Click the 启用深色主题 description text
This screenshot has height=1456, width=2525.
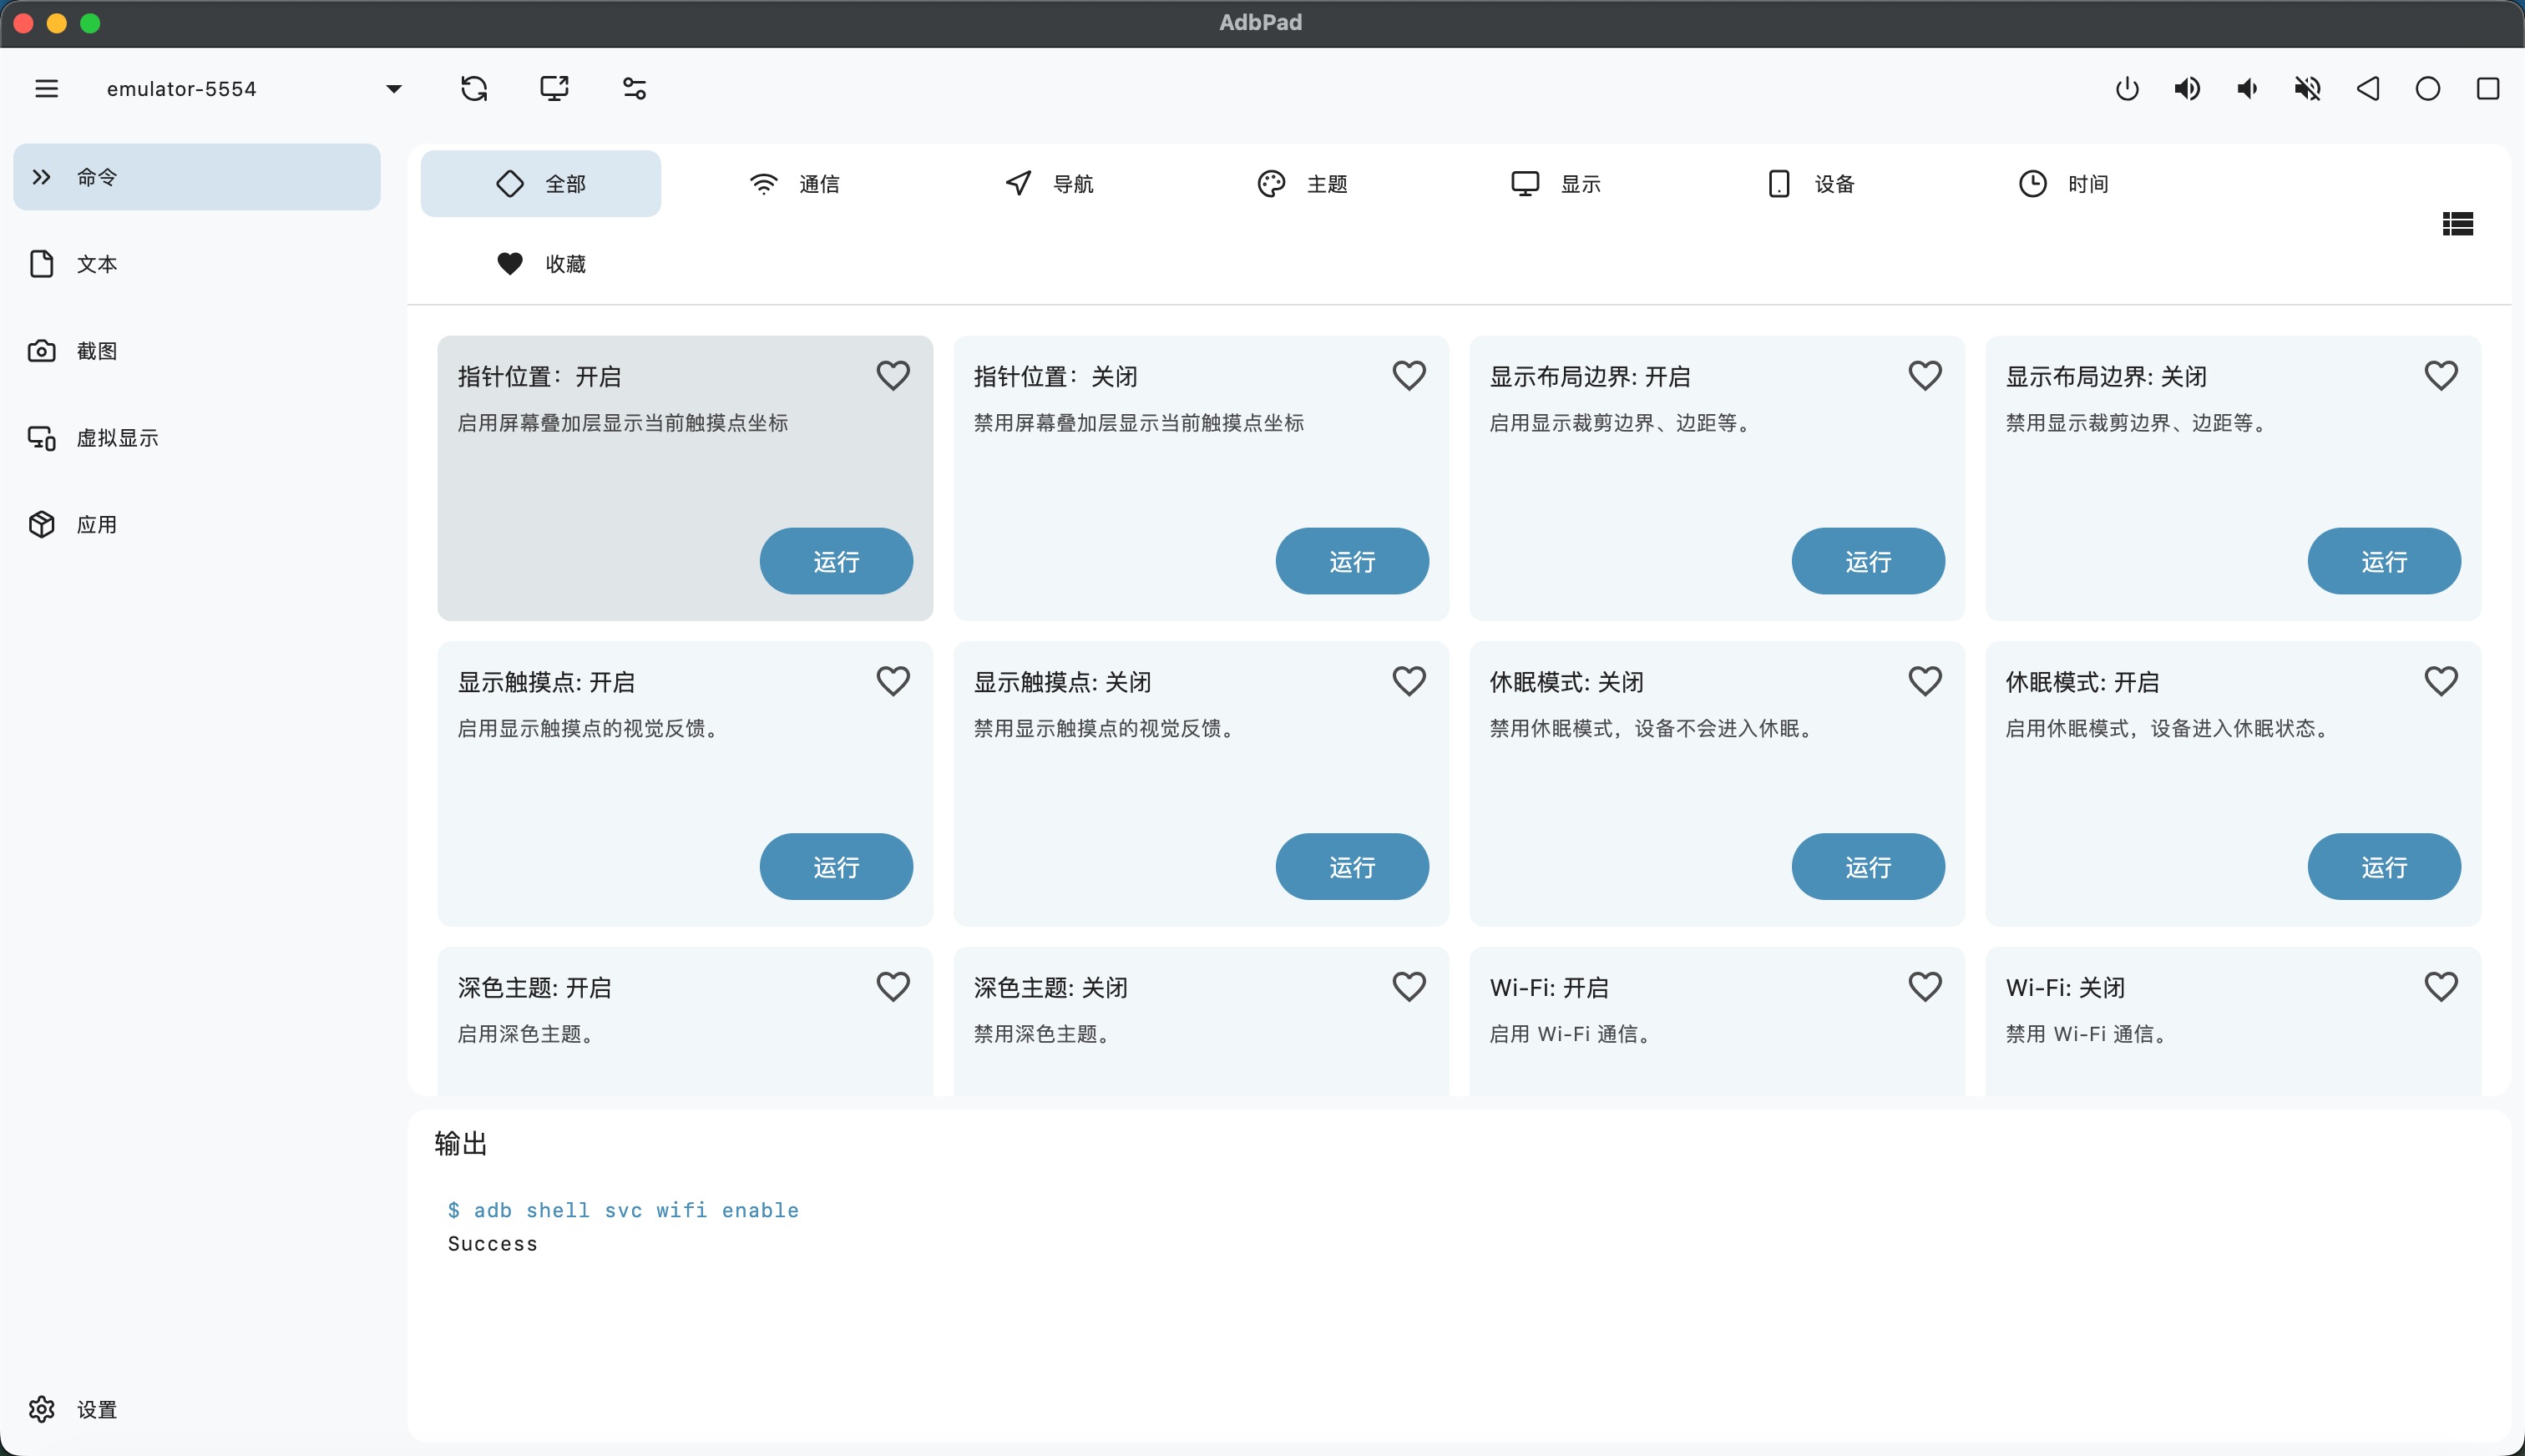(527, 1034)
